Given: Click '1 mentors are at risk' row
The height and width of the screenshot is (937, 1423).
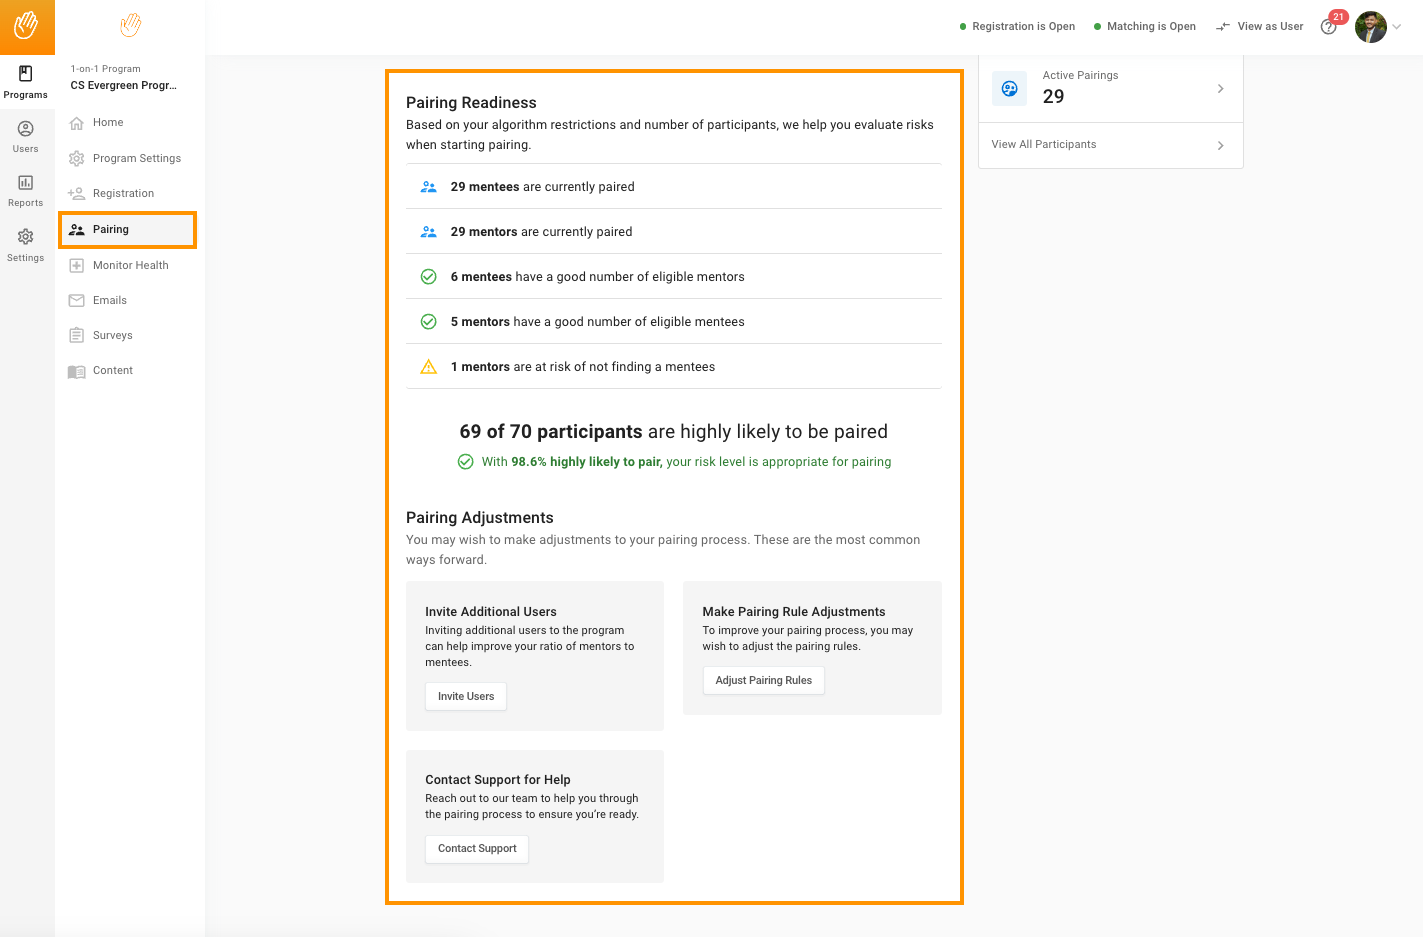Looking at the screenshot, I should pyautogui.click(x=674, y=366).
